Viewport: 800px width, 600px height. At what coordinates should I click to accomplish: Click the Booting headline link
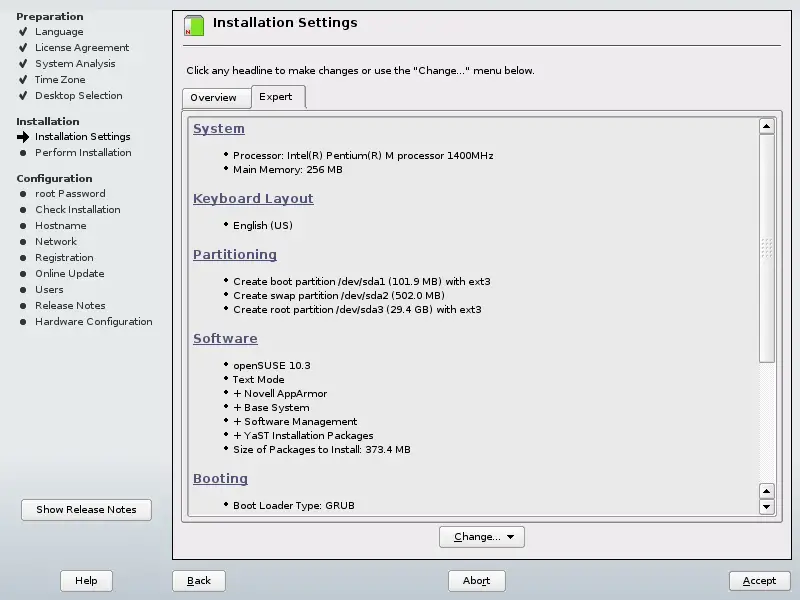click(x=220, y=479)
